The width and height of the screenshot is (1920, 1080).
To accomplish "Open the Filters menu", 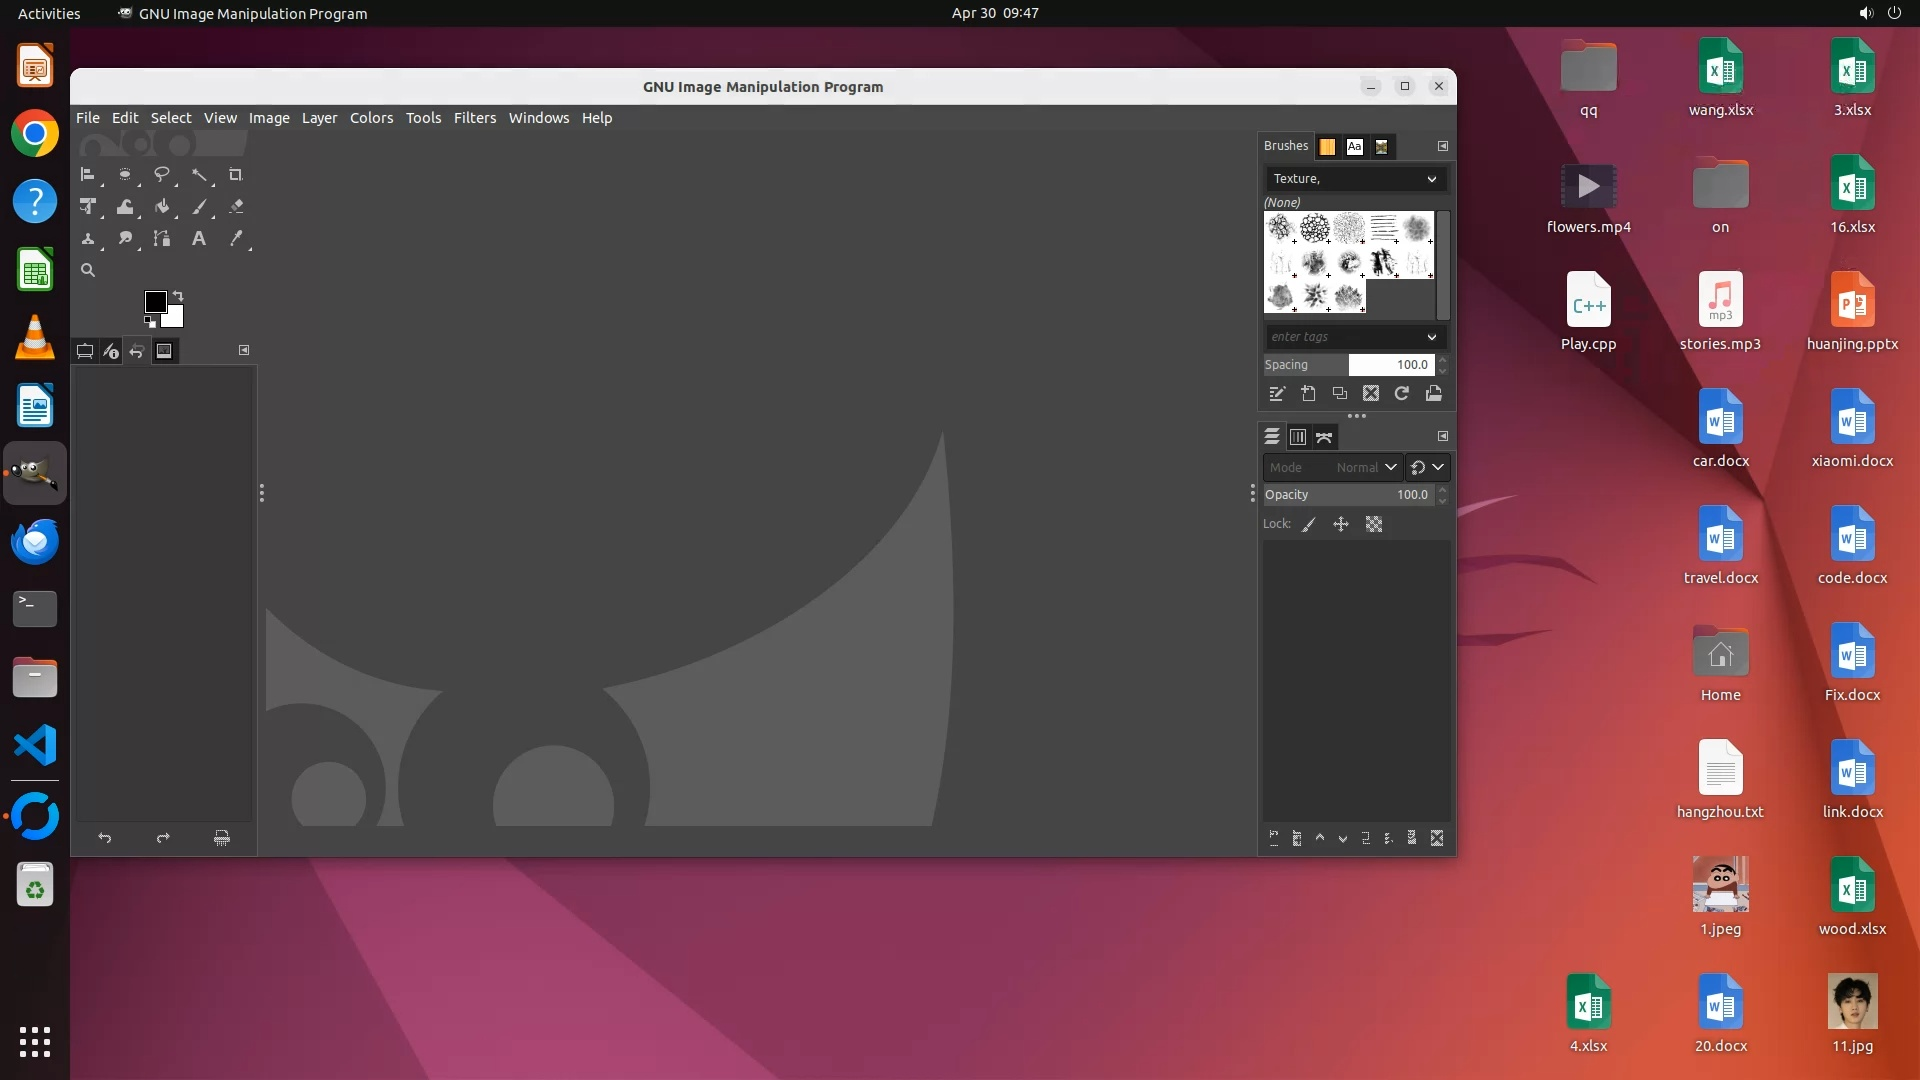I will [474, 118].
